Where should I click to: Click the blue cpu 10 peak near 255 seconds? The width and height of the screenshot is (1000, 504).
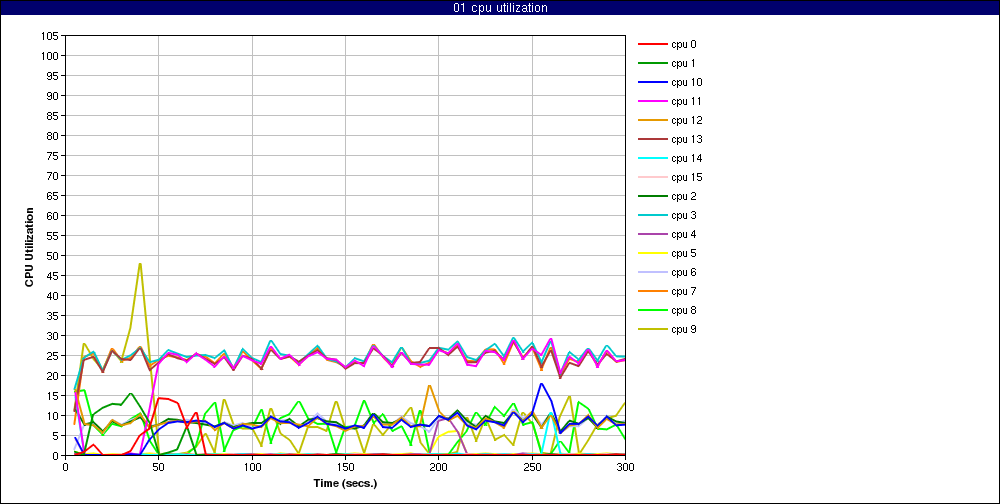(541, 384)
